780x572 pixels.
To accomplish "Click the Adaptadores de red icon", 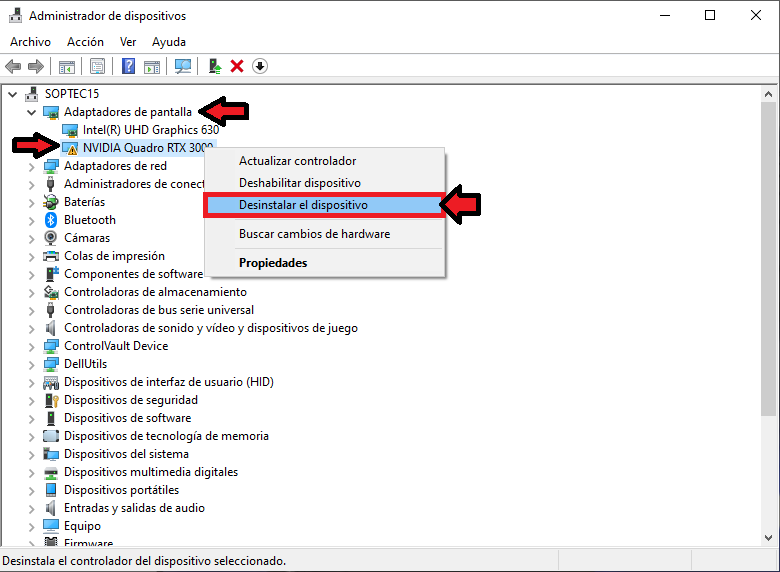I will coord(51,166).
